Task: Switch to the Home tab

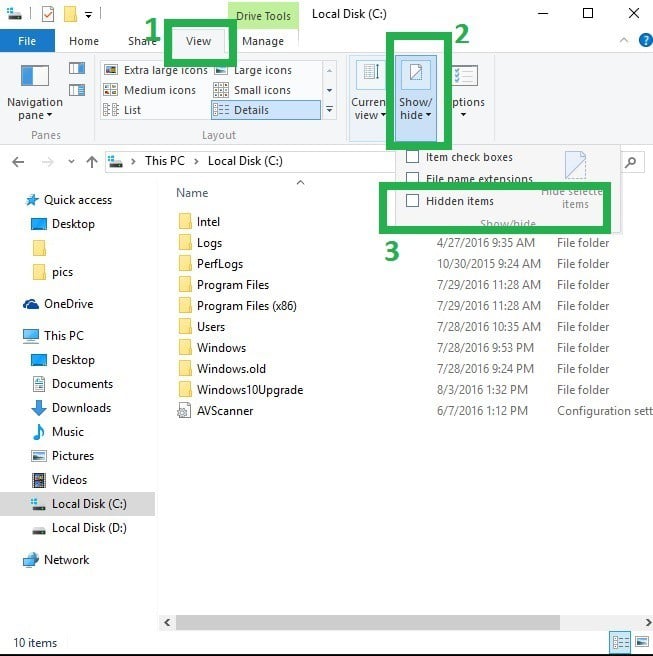Action: coord(84,41)
